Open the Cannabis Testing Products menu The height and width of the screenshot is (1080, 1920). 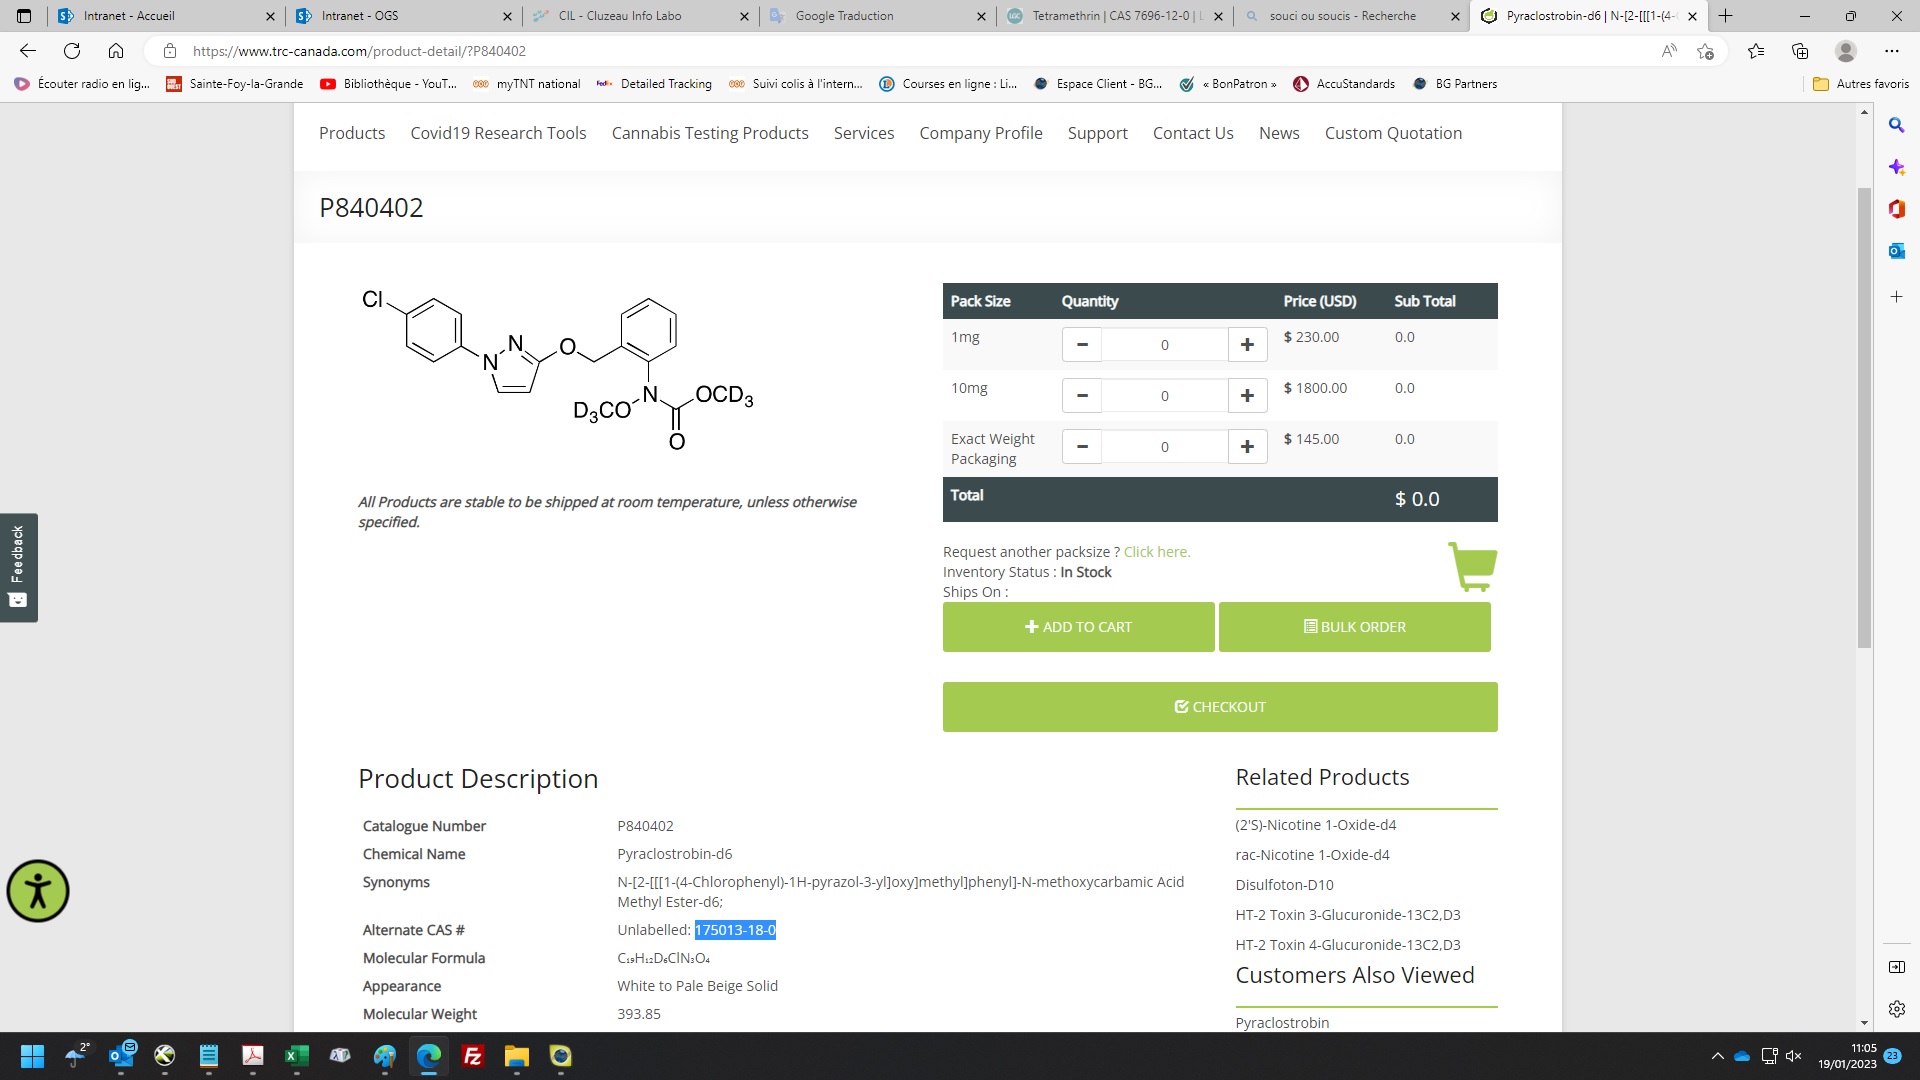pyautogui.click(x=710, y=133)
